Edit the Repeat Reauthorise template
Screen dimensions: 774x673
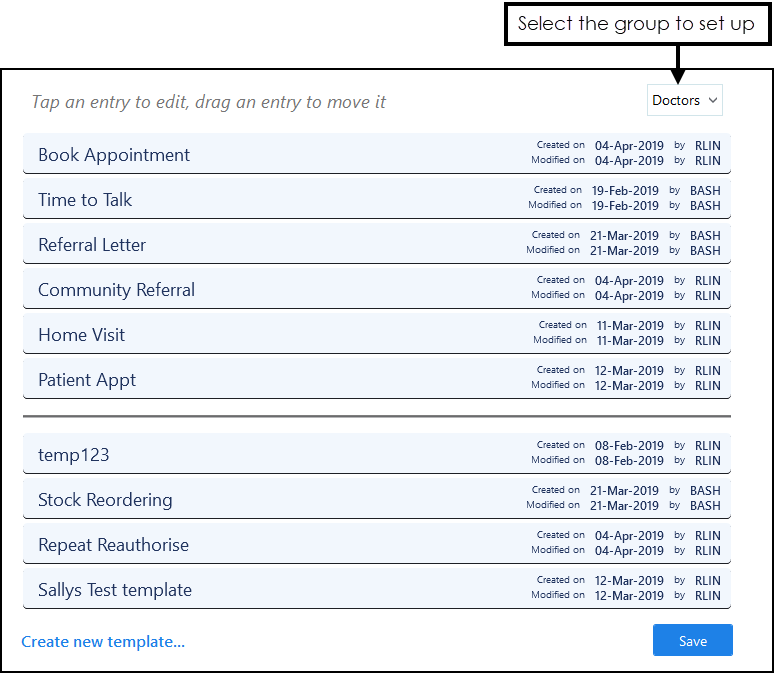377,543
